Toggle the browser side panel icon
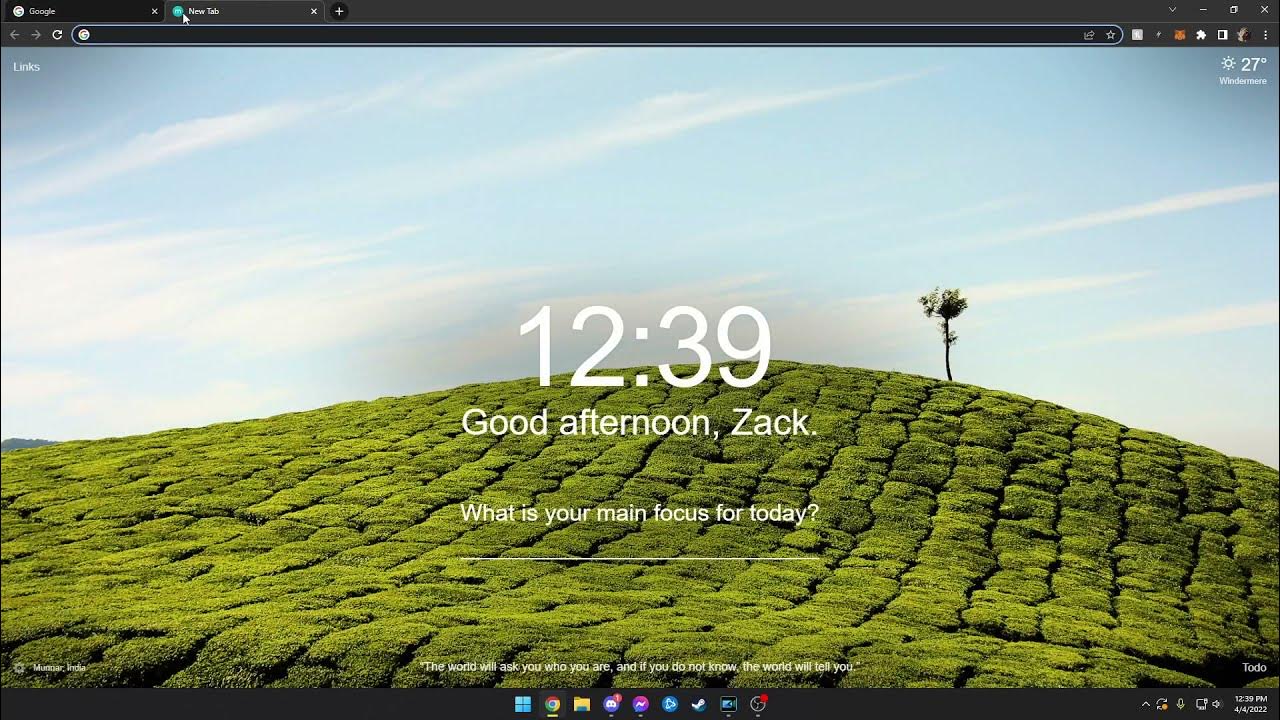The image size is (1280, 720). [x=1222, y=34]
